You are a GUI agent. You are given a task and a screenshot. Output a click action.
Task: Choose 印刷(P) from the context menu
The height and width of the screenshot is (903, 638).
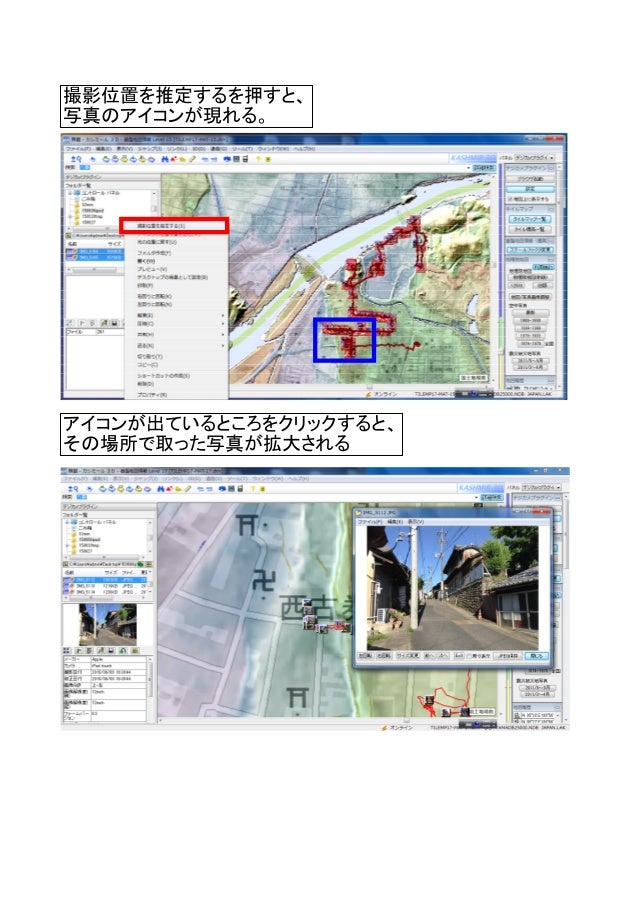tap(145, 285)
